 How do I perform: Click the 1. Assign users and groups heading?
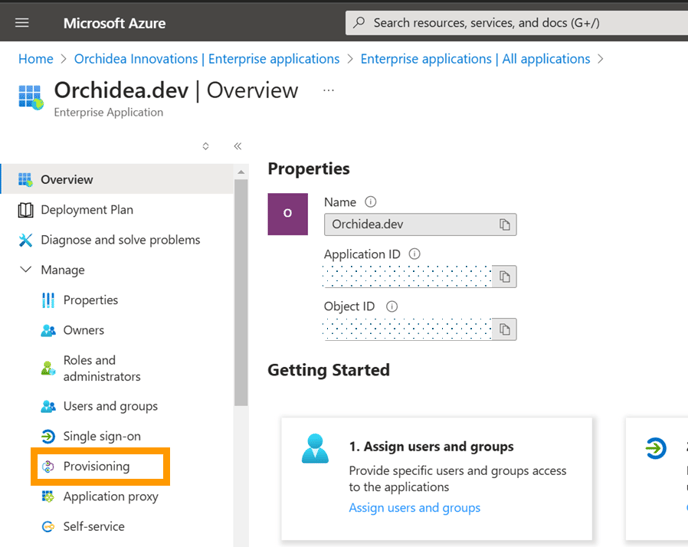[x=431, y=446]
